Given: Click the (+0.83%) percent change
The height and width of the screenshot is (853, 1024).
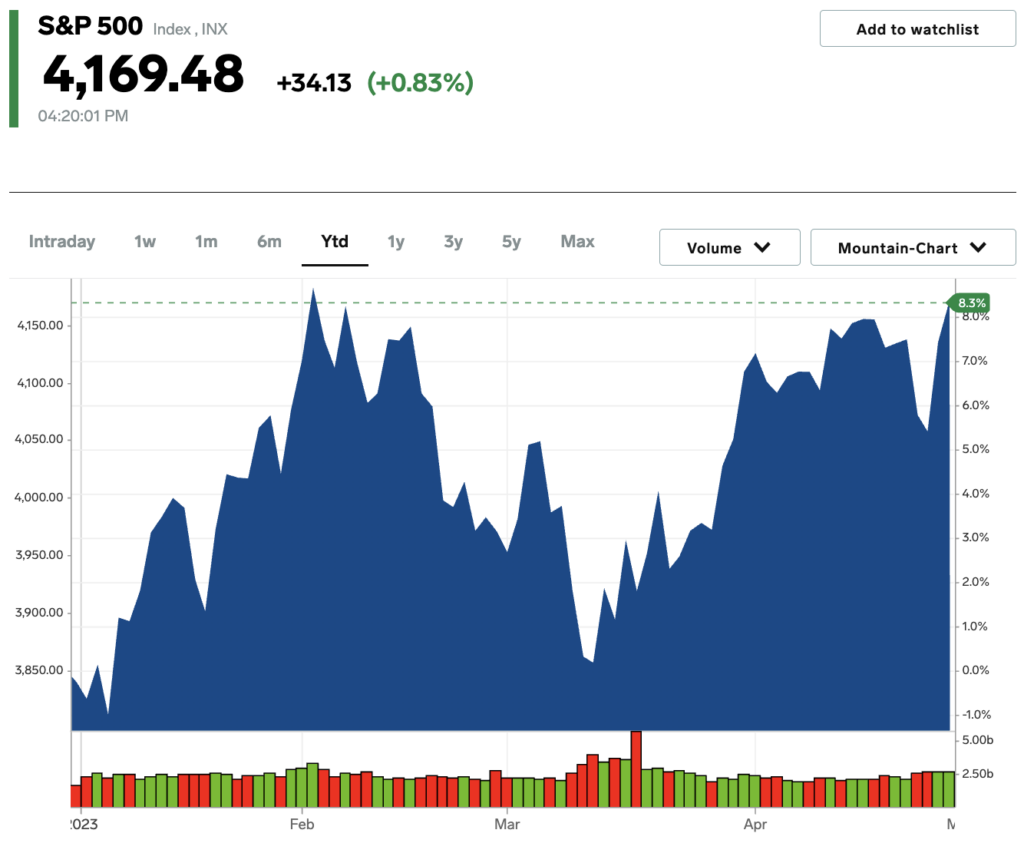Looking at the screenshot, I should point(420,83).
